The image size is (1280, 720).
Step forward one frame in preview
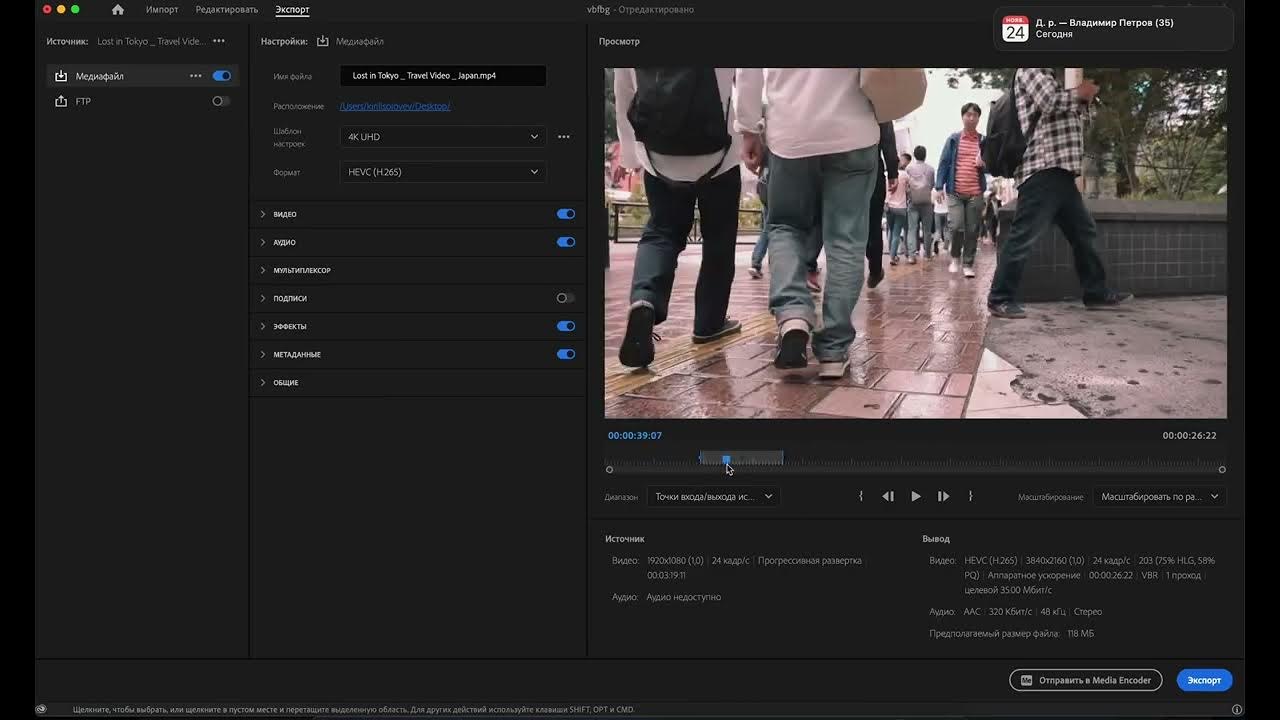point(943,497)
